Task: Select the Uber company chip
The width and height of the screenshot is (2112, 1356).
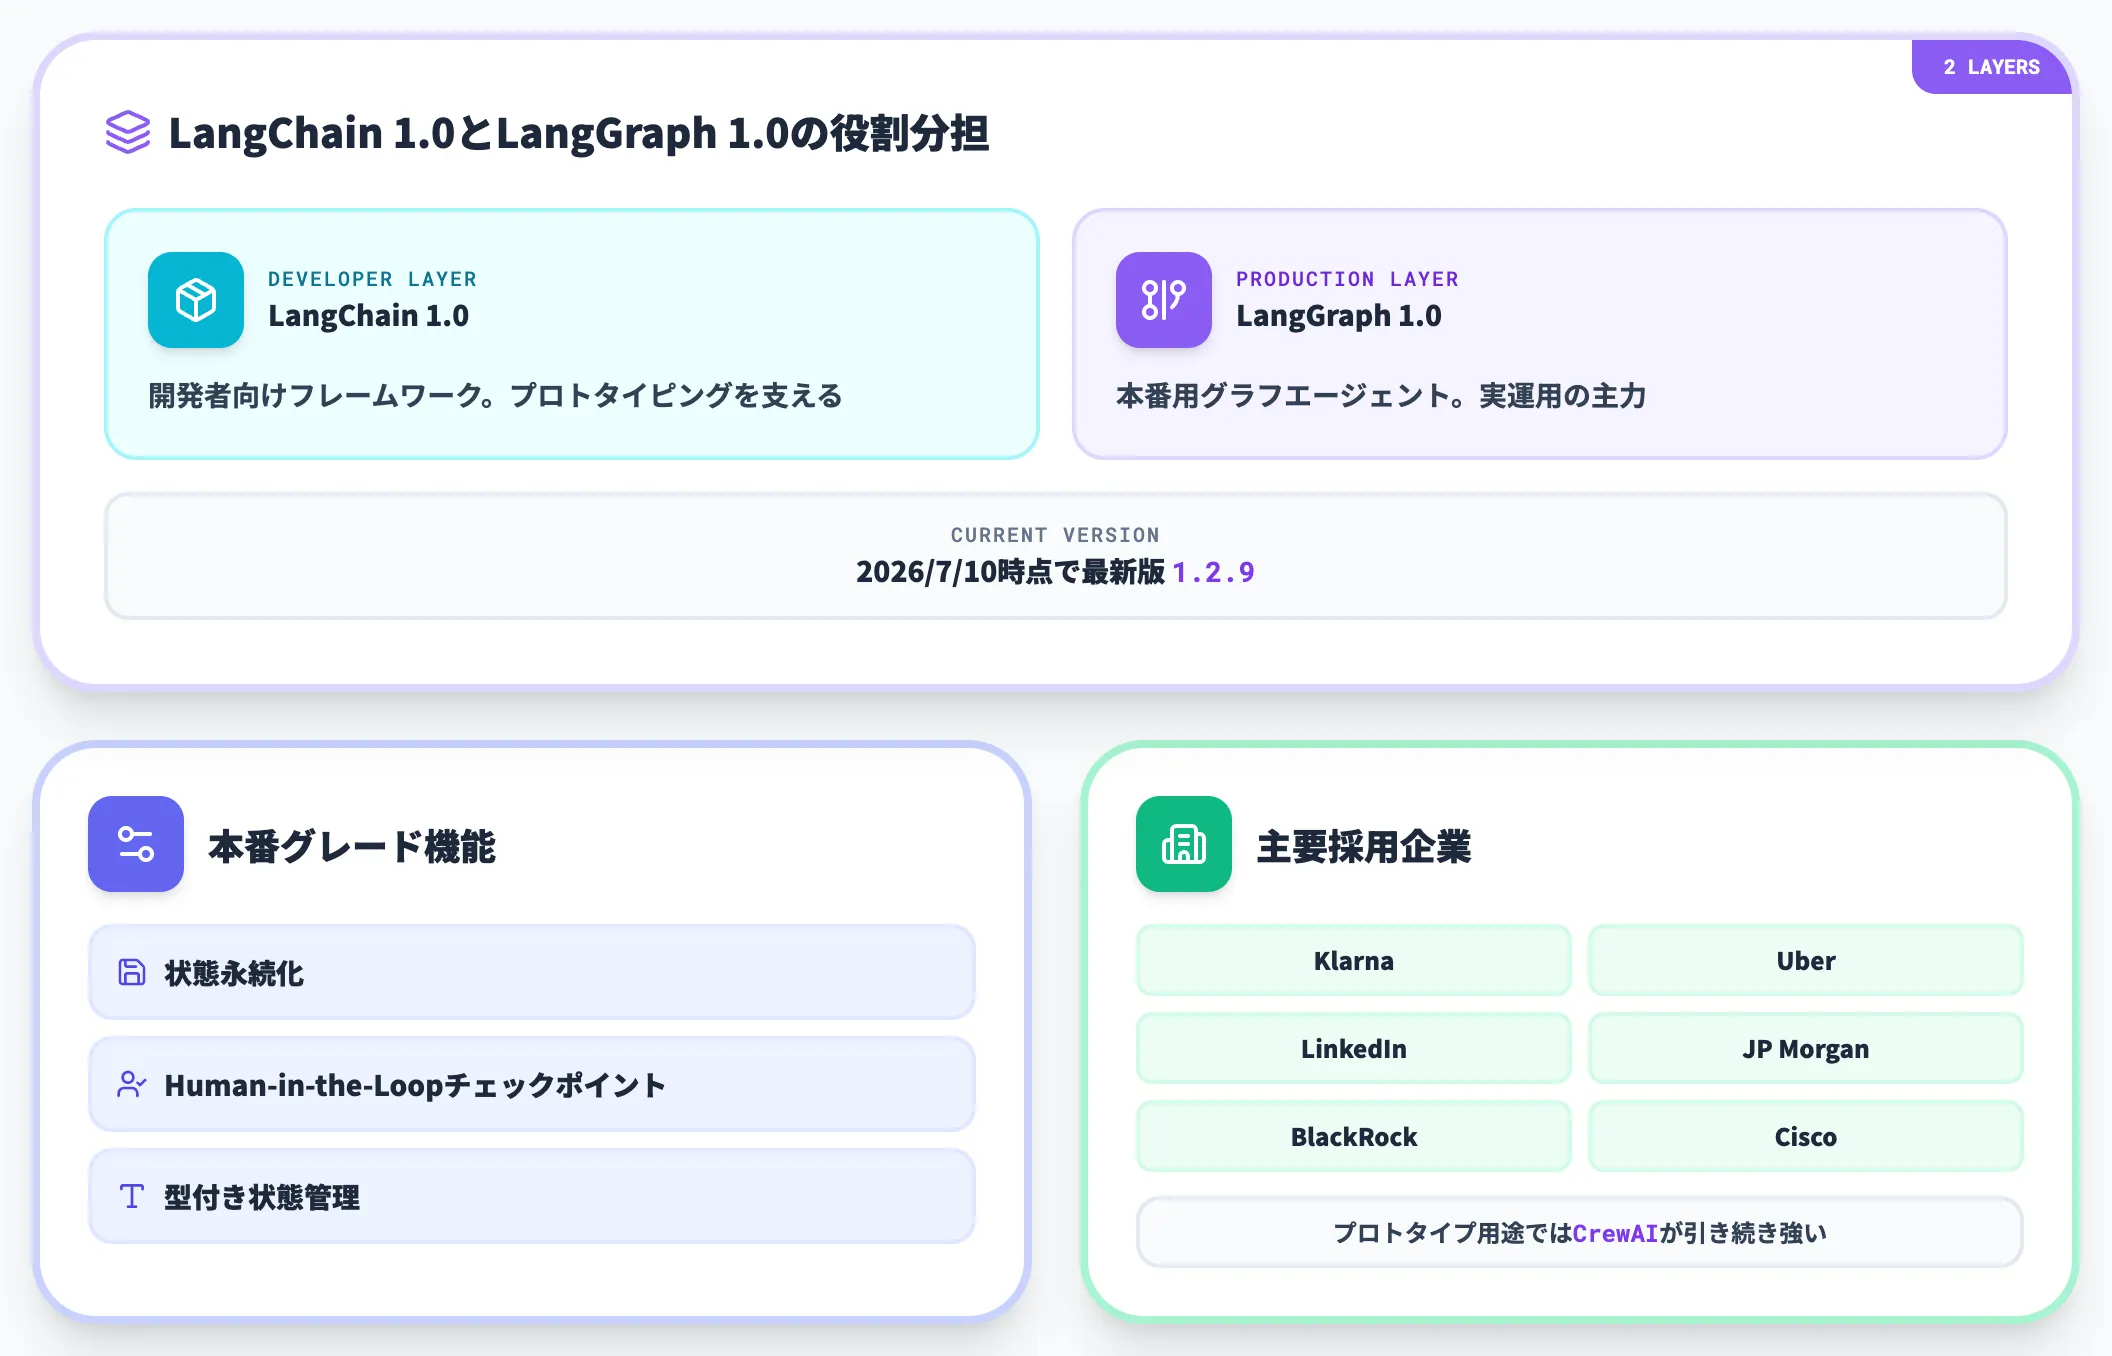Action: 1806,960
